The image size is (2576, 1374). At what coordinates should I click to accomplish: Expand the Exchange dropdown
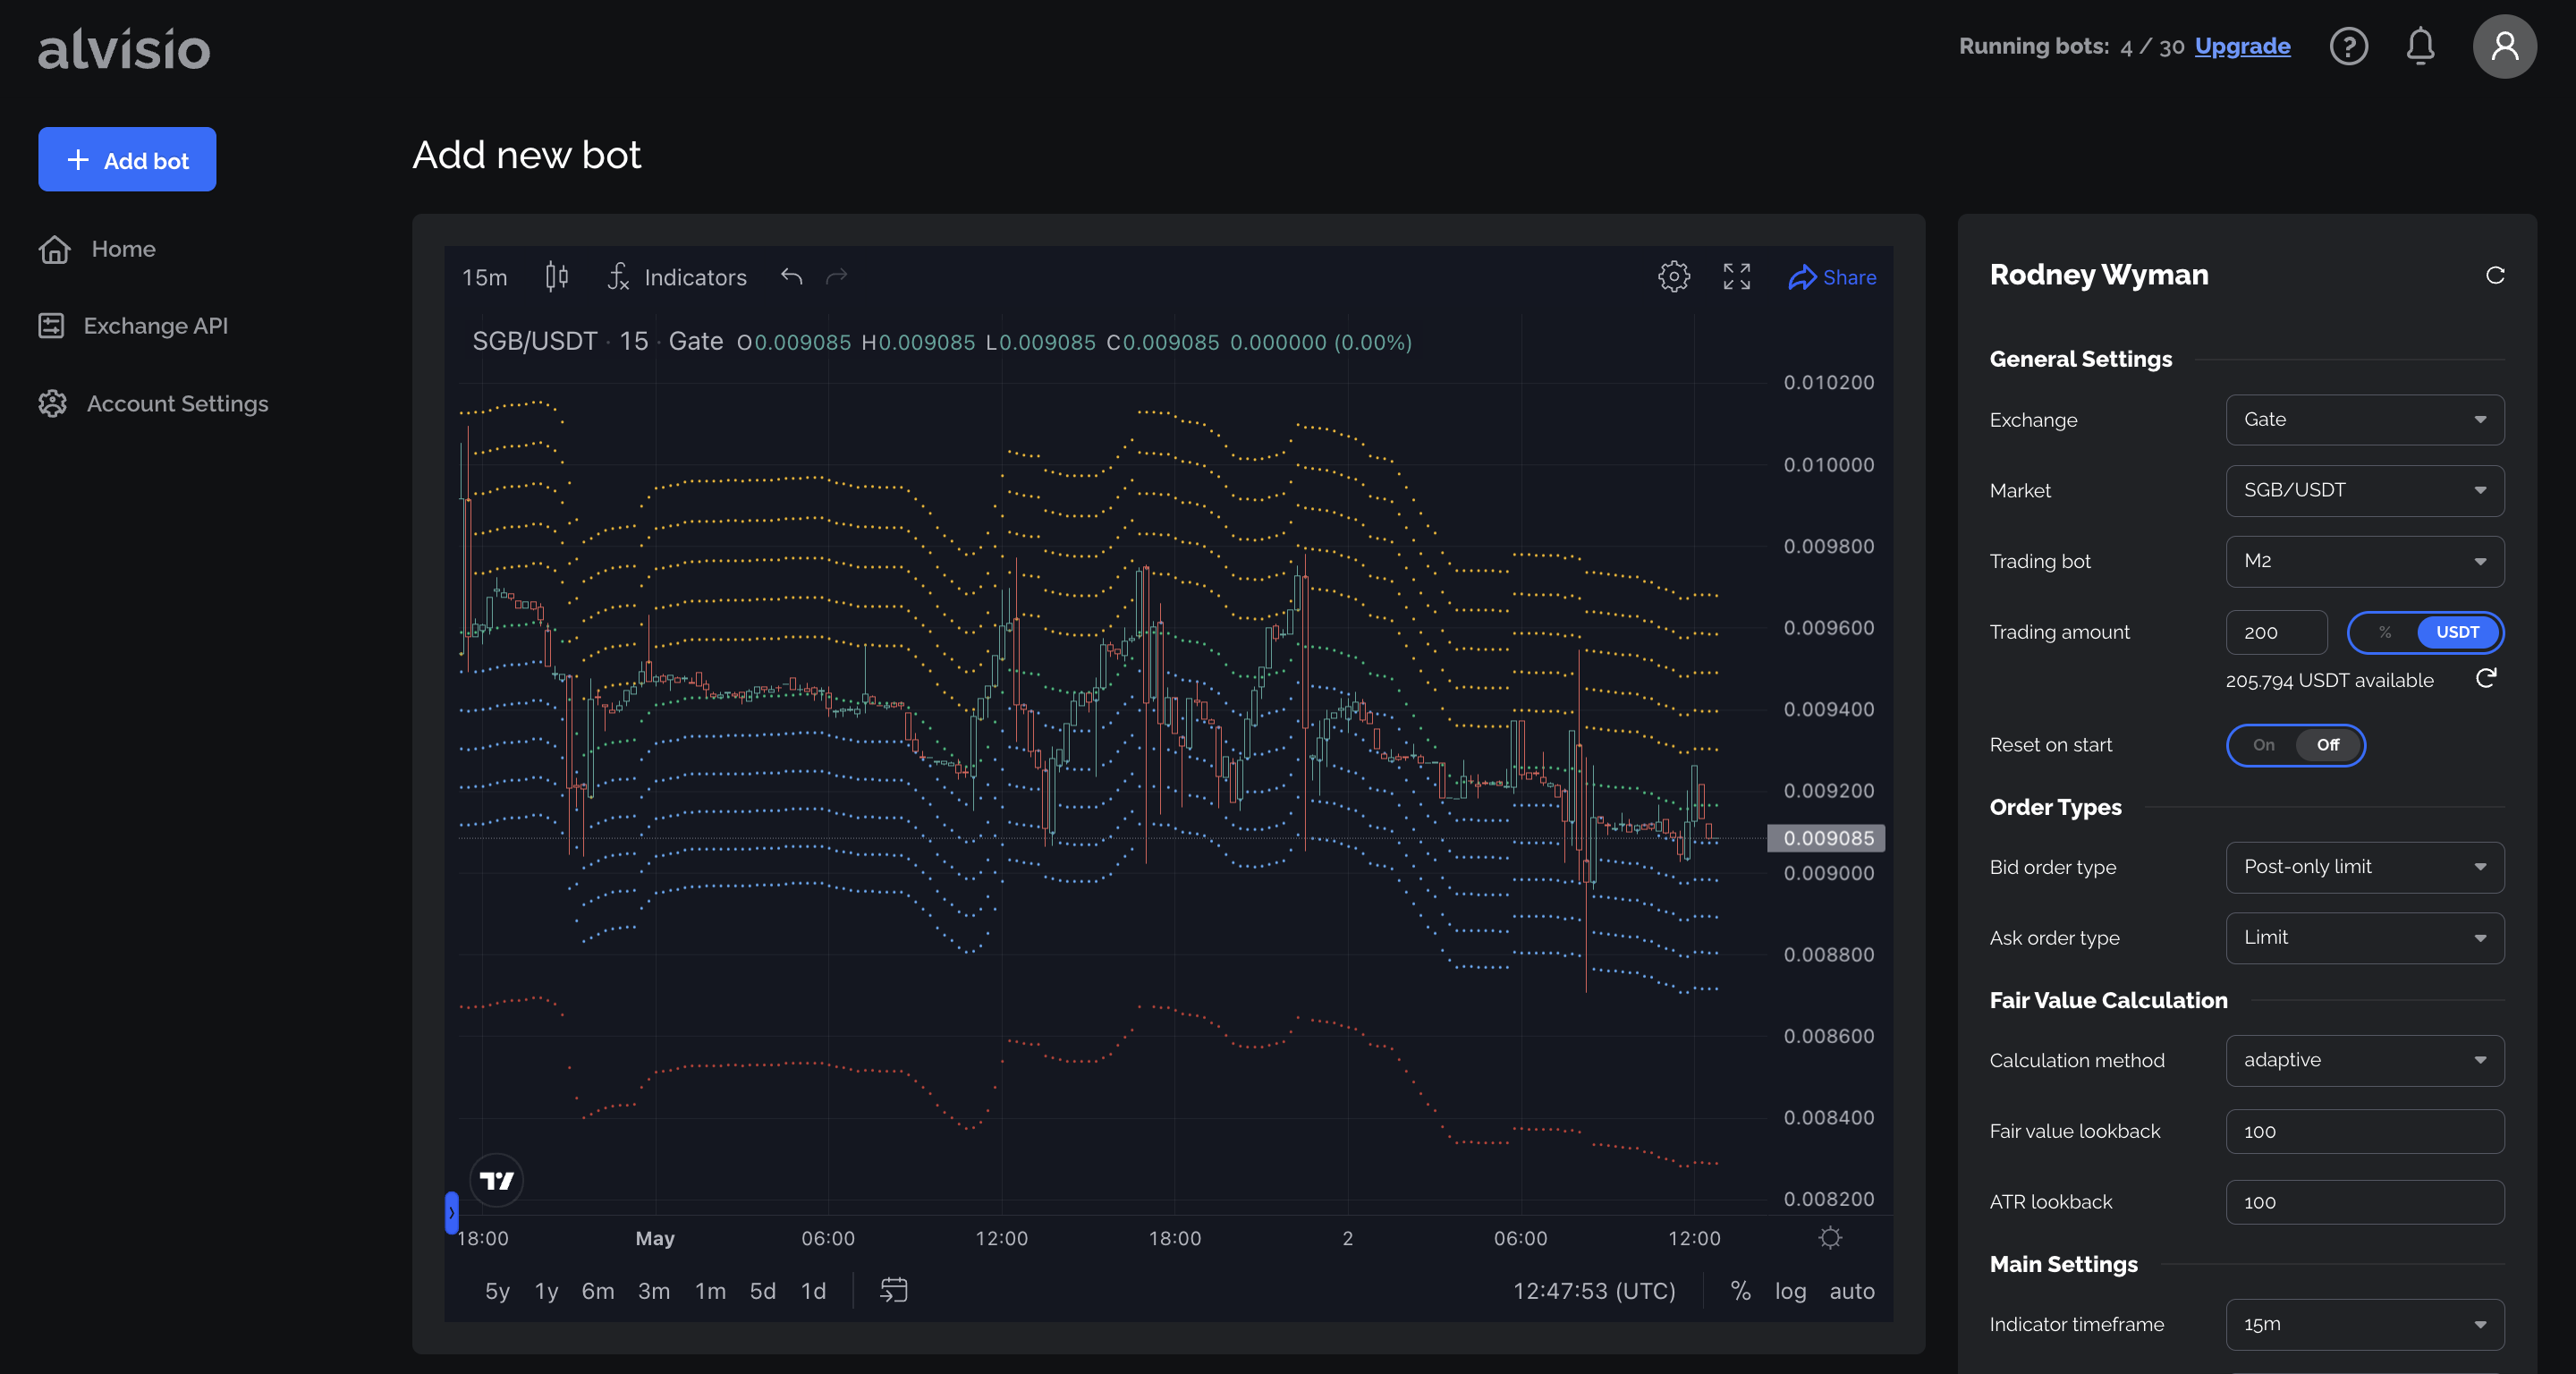[2364, 420]
